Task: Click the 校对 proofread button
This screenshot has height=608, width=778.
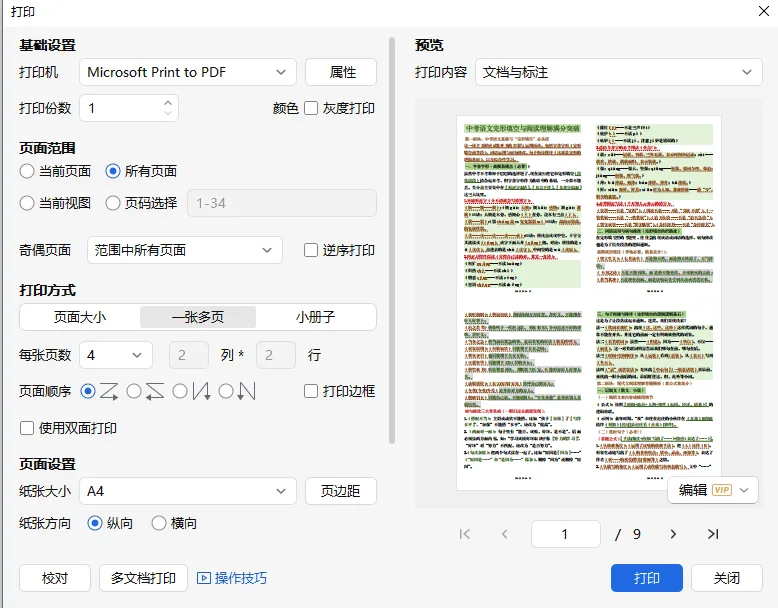Action: [55, 578]
